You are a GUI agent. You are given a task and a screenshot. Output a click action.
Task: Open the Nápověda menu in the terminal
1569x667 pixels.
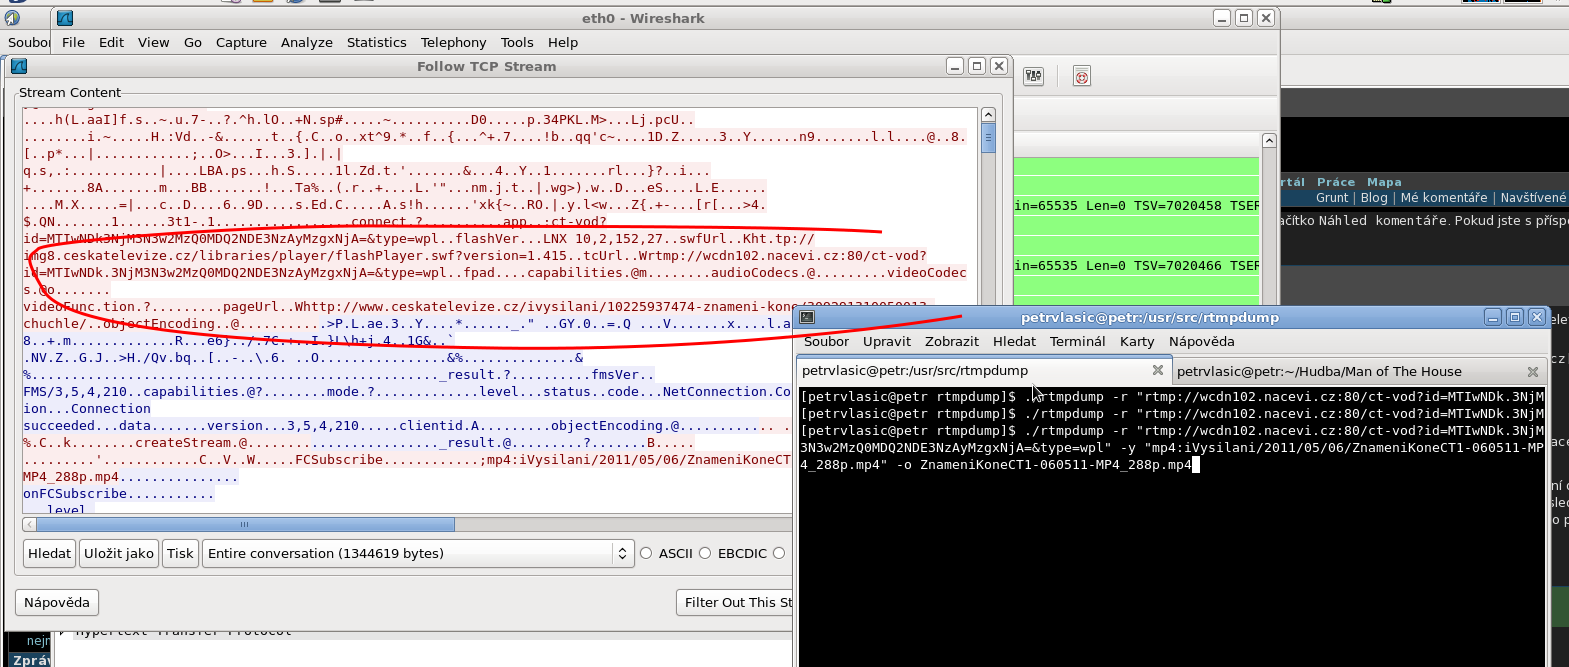(x=1201, y=341)
